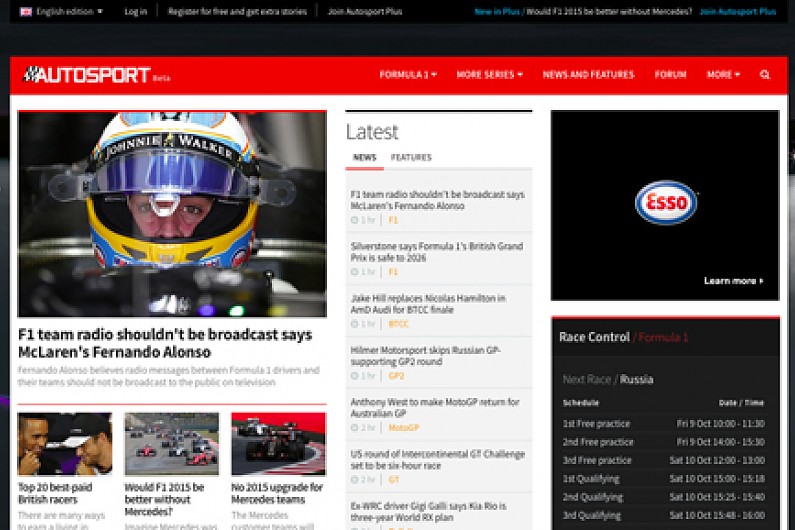The height and width of the screenshot is (530, 795).
Task: Click 'Fri 9 Oct 10:00 - 11:30' time
Action: pyautogui.click(x=720, y=423)
